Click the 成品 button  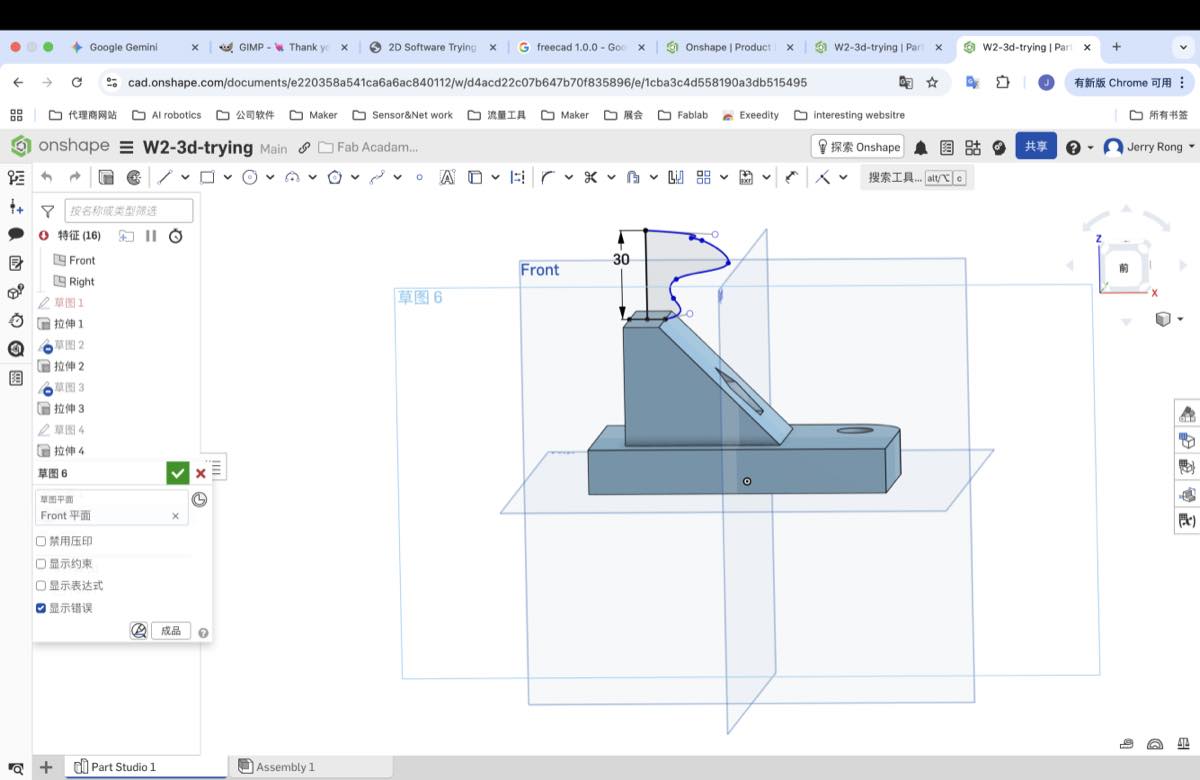[x=171, y=631]
